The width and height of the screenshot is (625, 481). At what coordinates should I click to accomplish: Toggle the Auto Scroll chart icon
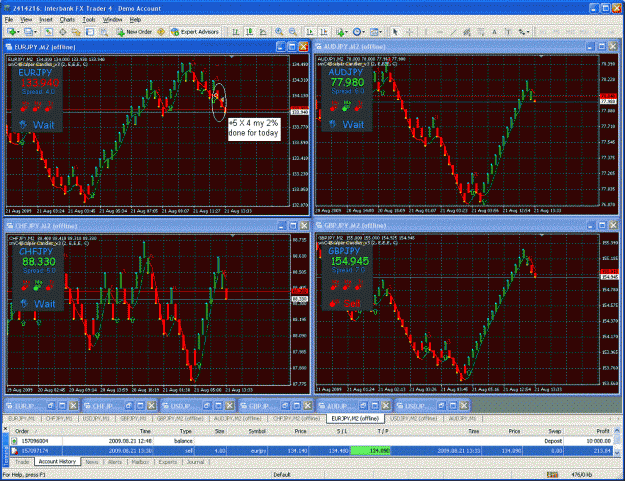point(310,32)
